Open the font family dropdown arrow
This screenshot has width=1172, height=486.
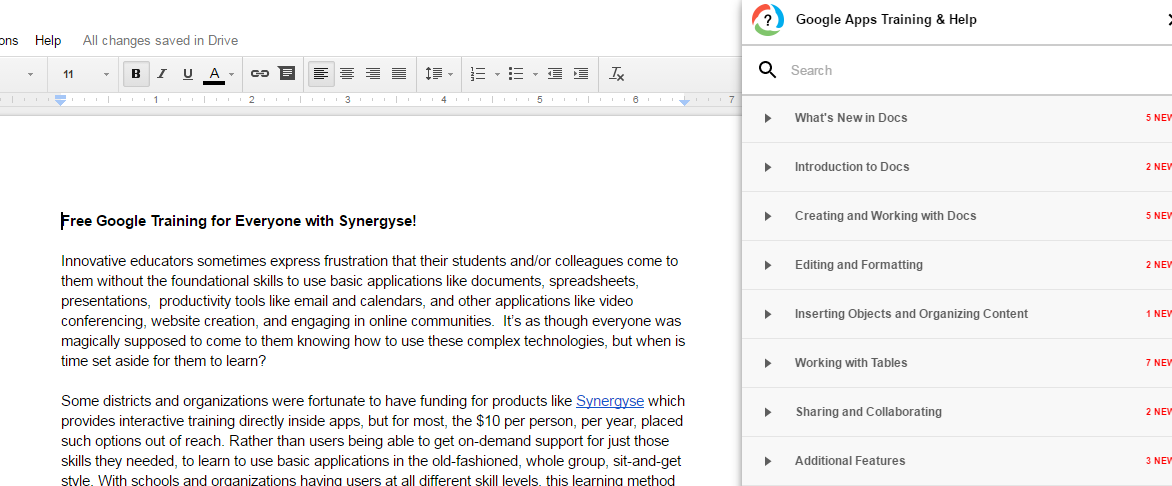31,74
